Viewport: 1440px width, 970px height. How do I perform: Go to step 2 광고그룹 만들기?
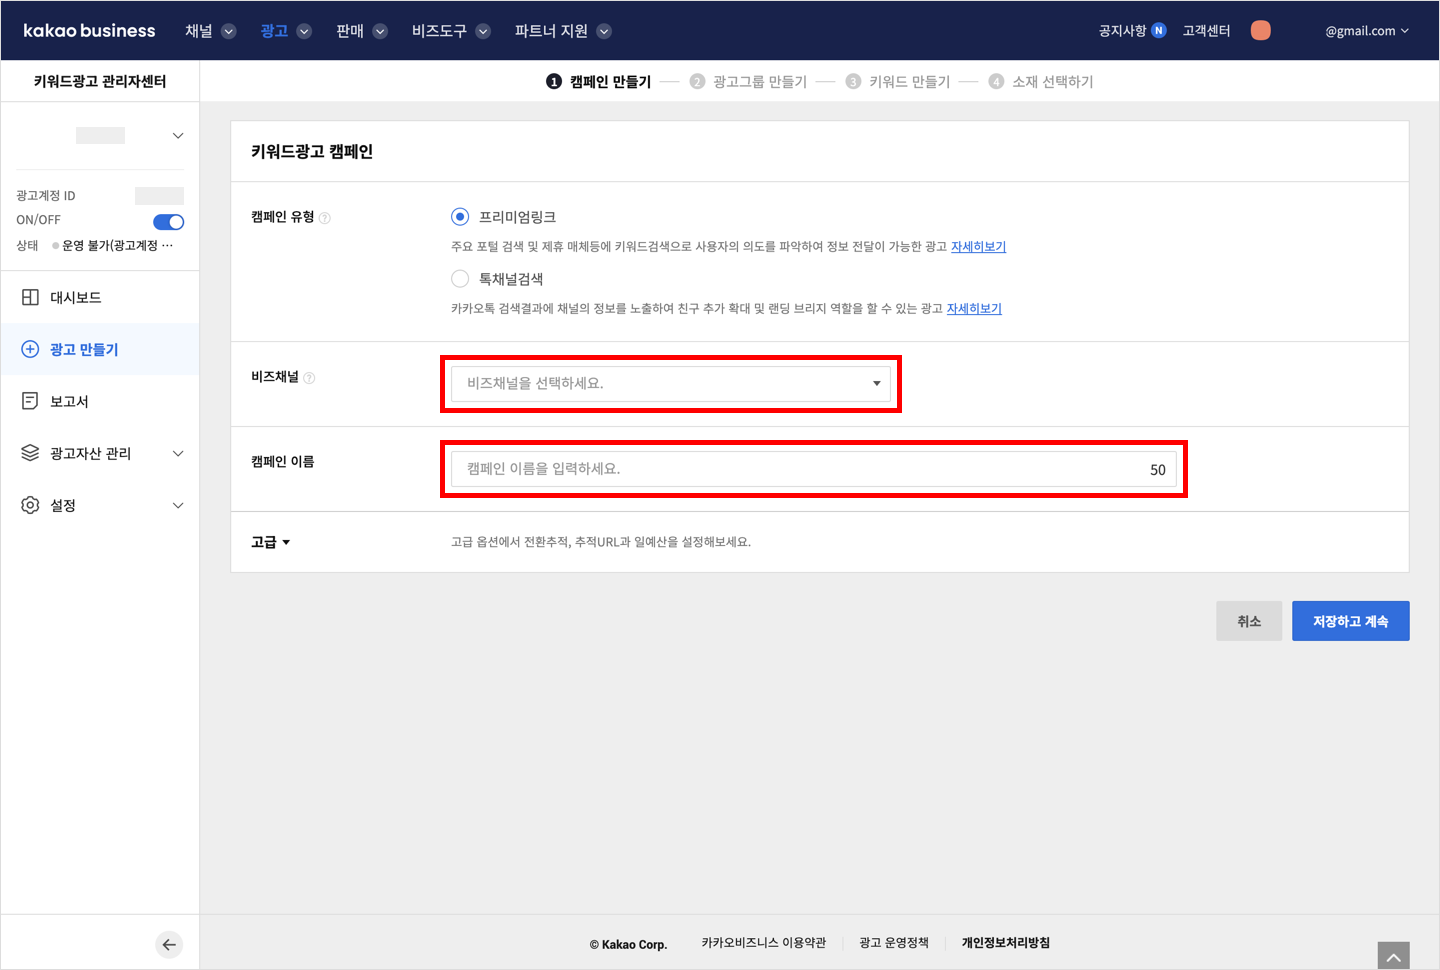(x=748, y=82)
